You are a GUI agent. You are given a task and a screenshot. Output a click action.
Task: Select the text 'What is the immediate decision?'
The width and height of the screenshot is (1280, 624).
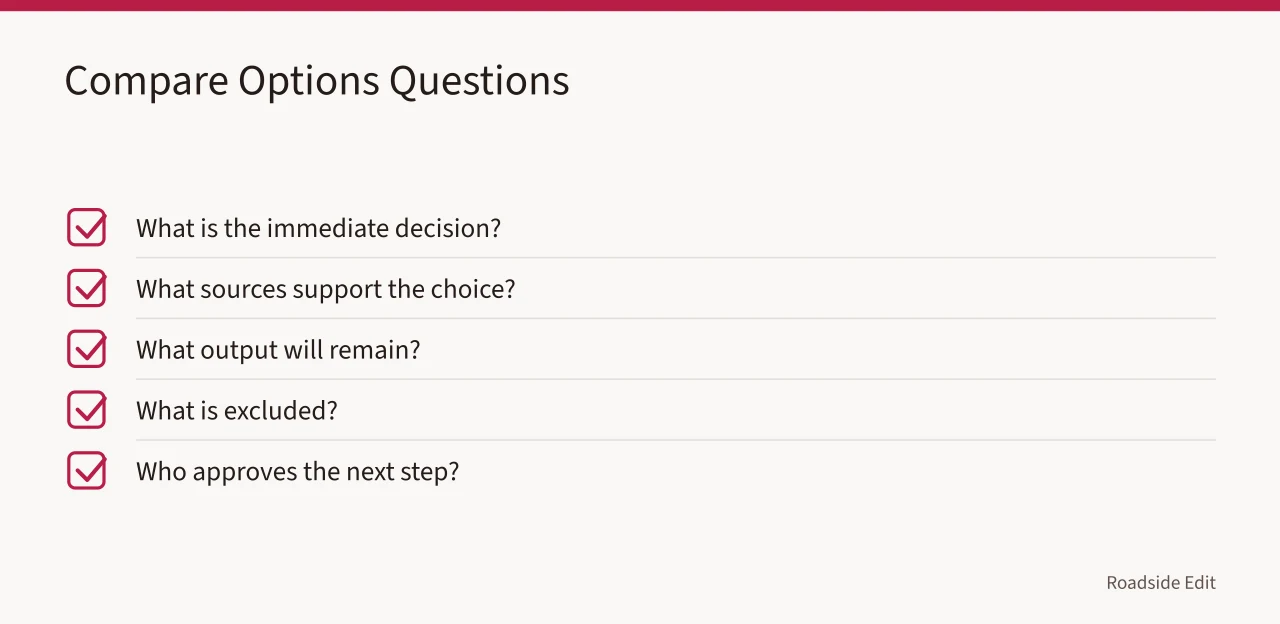click(318, 228)
